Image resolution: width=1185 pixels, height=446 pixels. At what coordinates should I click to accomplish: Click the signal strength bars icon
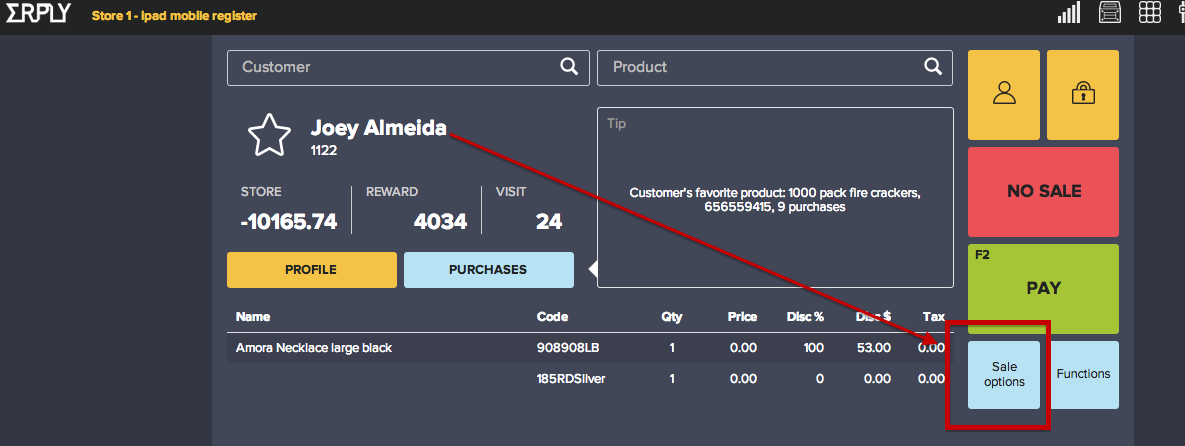click(x=1069, y=13)
